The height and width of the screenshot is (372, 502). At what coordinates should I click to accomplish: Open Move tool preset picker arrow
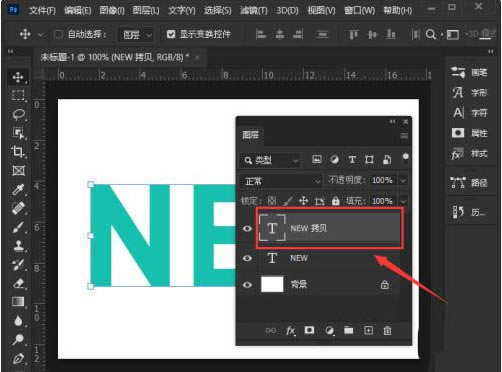coord(41,34)
